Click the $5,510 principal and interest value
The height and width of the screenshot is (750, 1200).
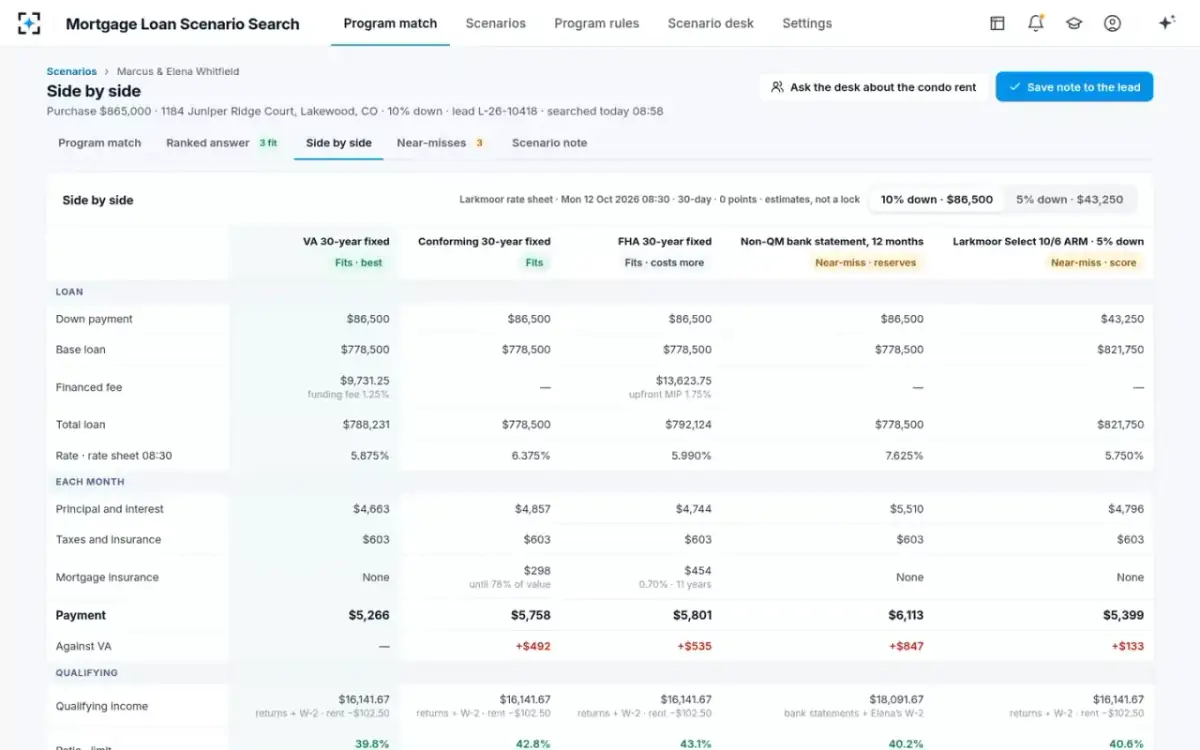[907, 509]
